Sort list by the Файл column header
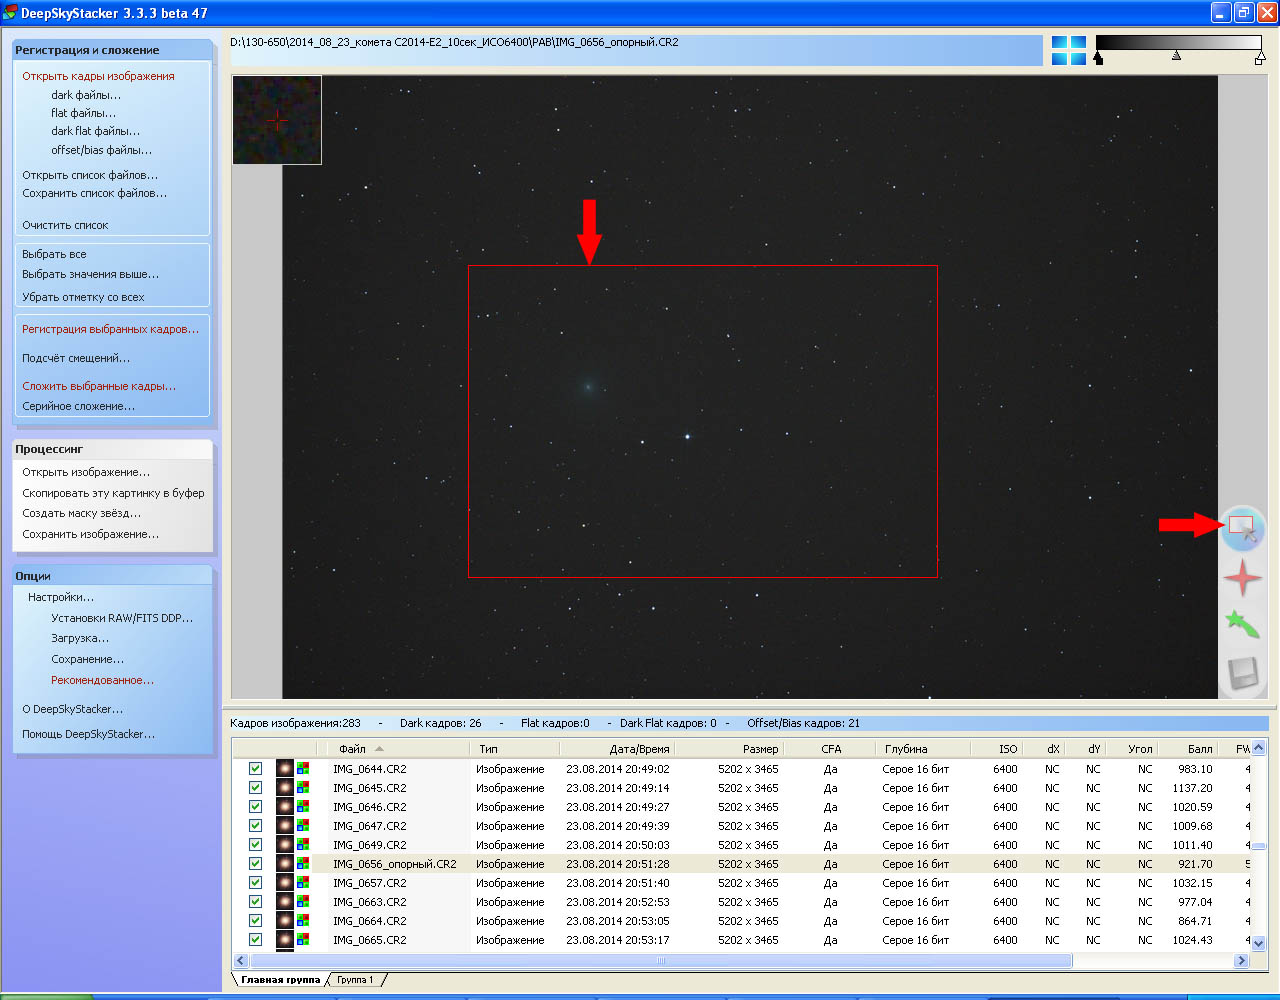This screenshot has width=1280, height=1000. 352,749
